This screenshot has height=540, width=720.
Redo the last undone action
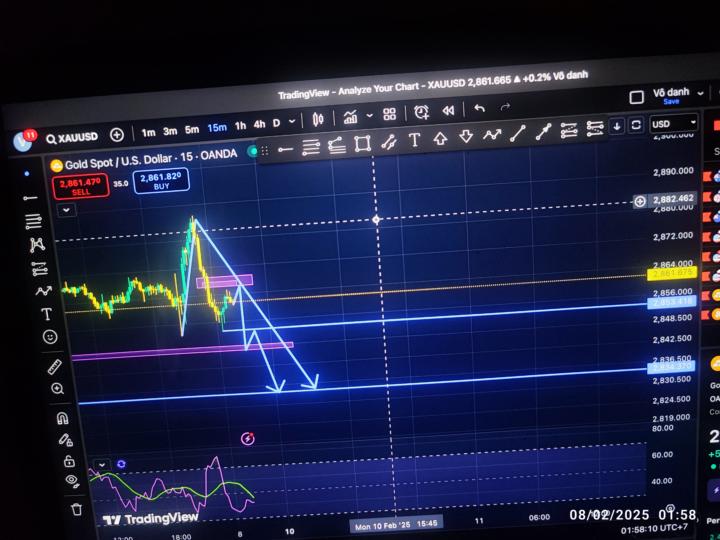[505, 107]
